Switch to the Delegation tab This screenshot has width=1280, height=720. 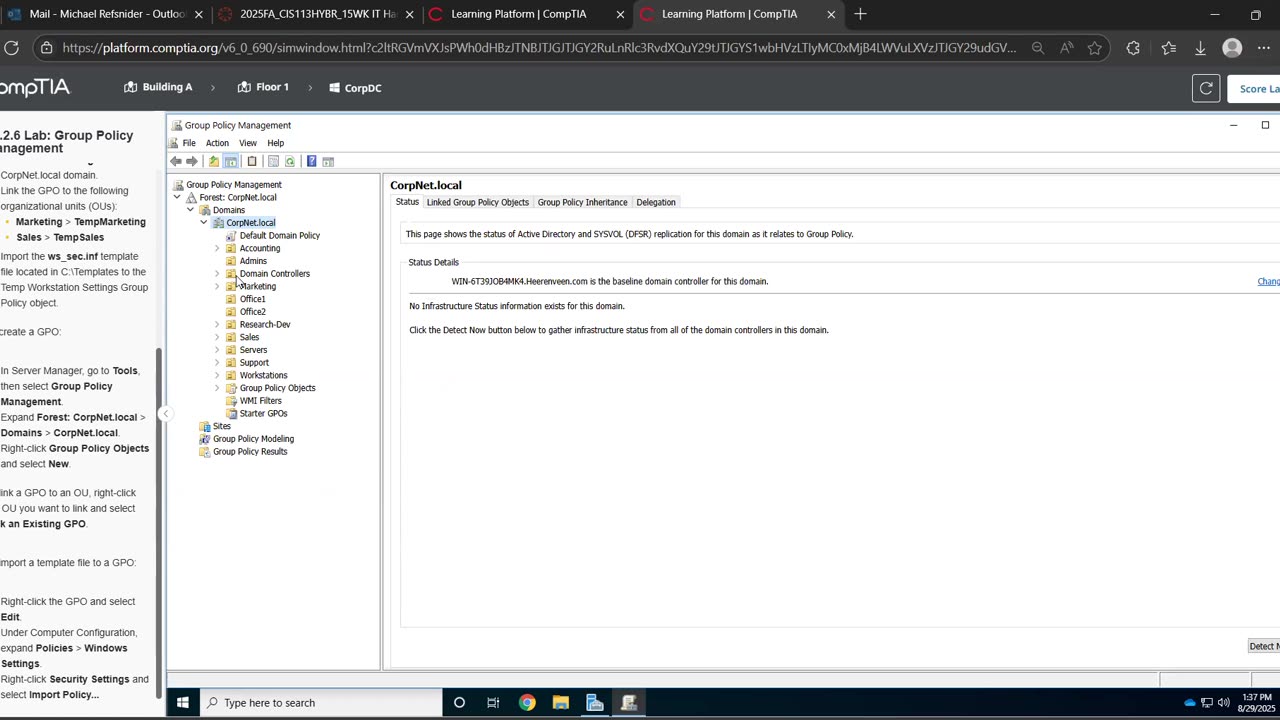pyautogui.click(x=656, y=202)
